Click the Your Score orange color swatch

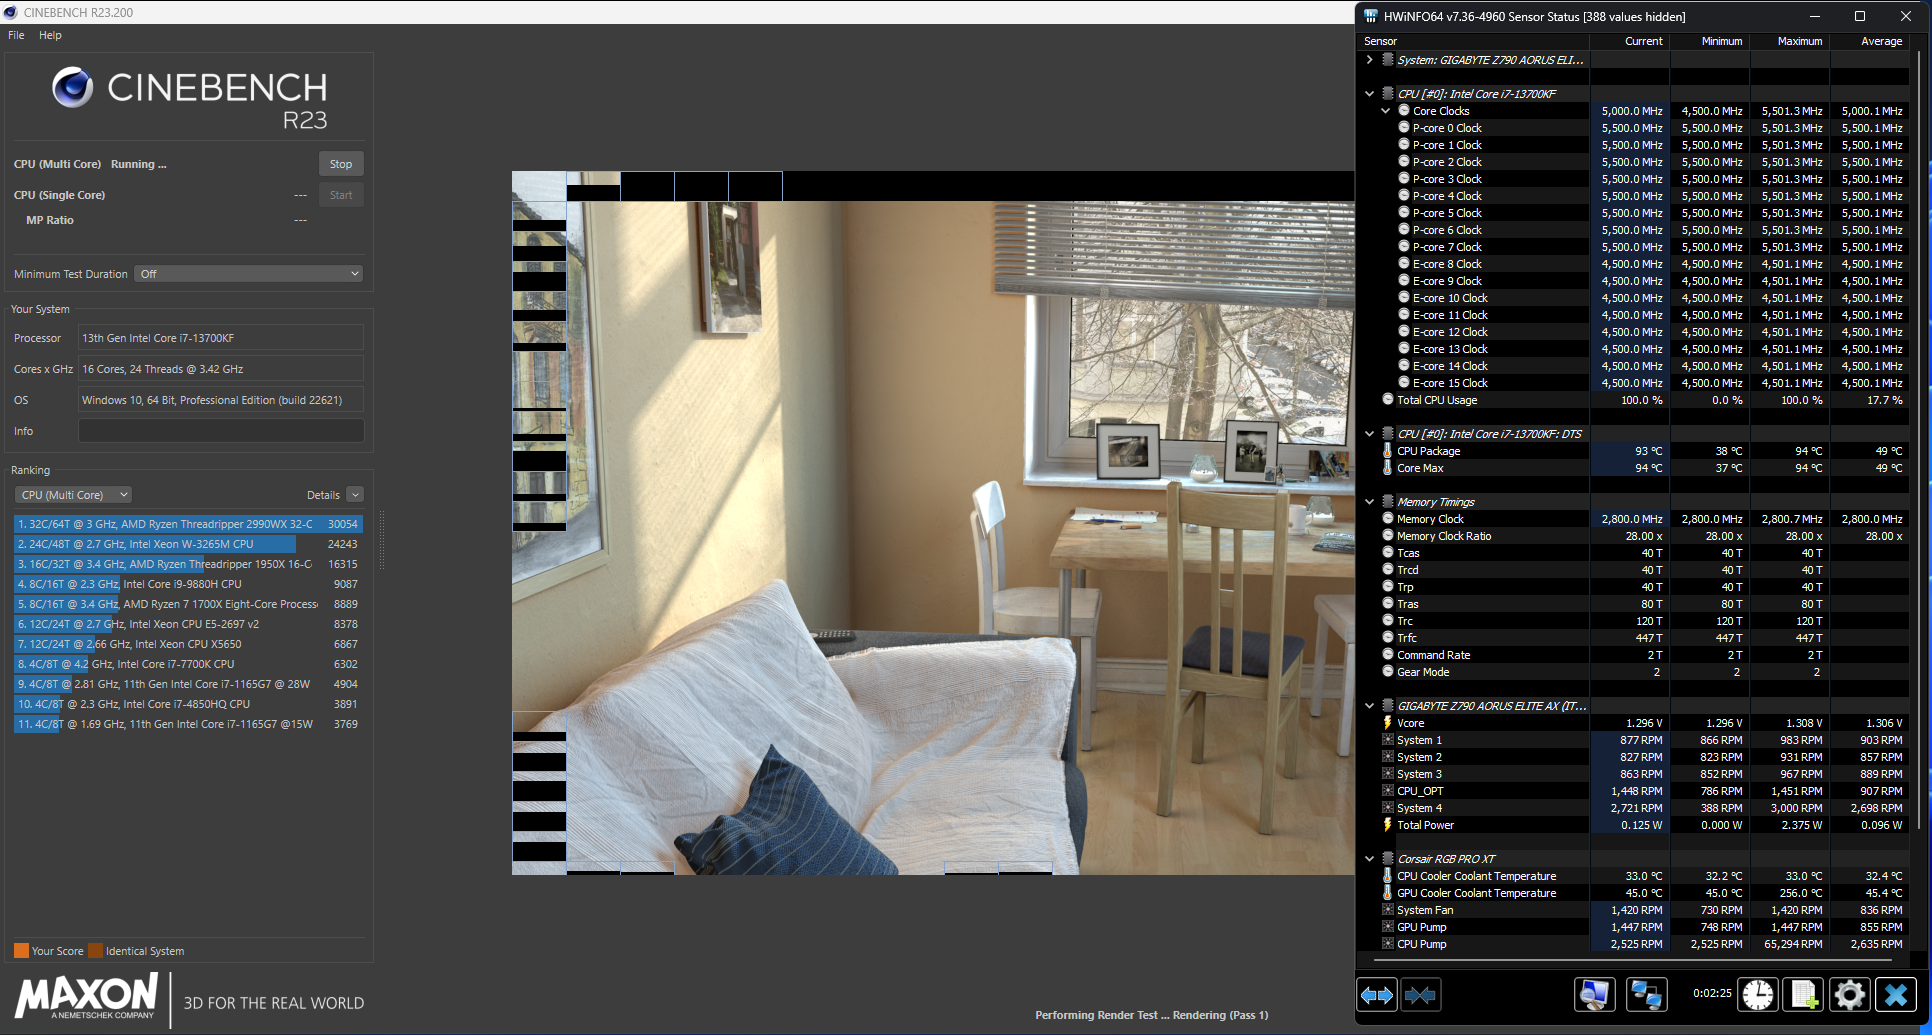click(x=21, y=951)
